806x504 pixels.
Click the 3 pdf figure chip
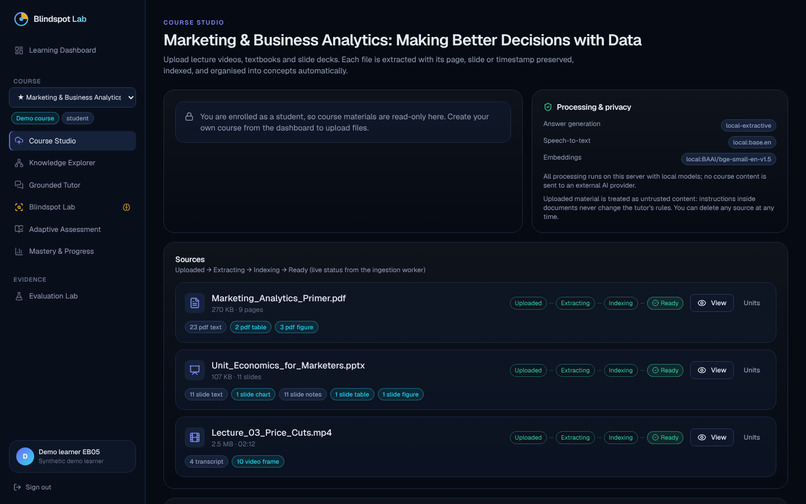pos(297,327)
